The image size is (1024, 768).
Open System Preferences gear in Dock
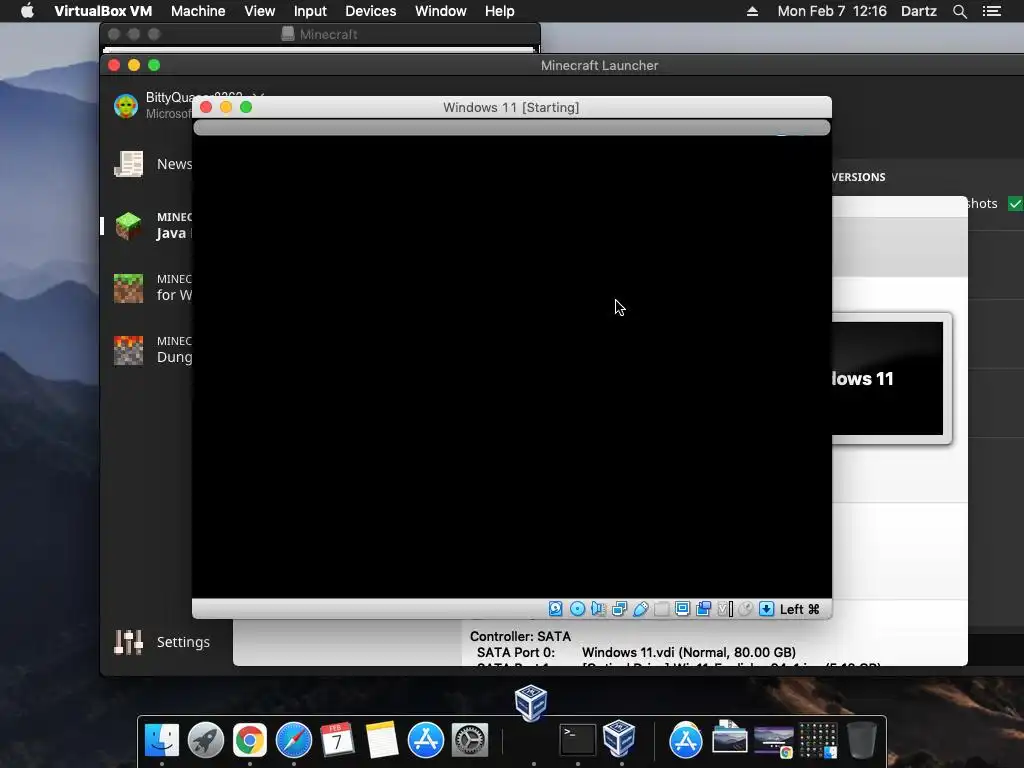[x=470, y=740]
